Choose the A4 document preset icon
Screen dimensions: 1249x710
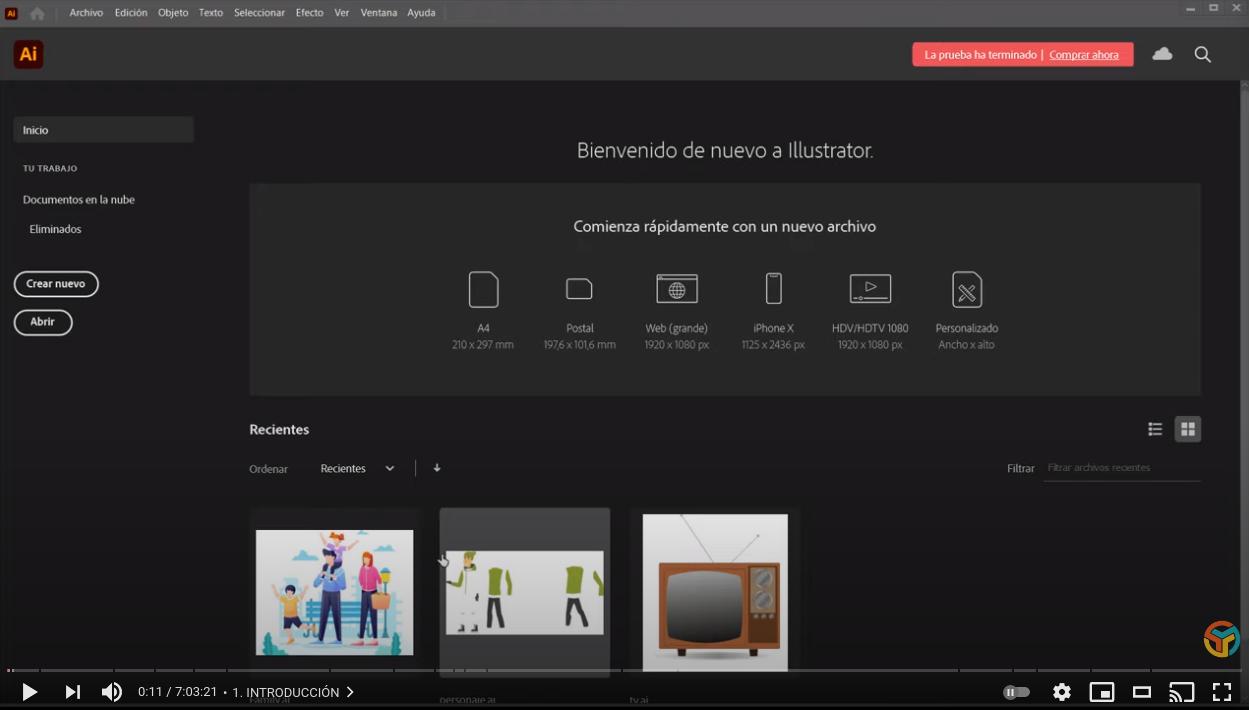(483, 289)
